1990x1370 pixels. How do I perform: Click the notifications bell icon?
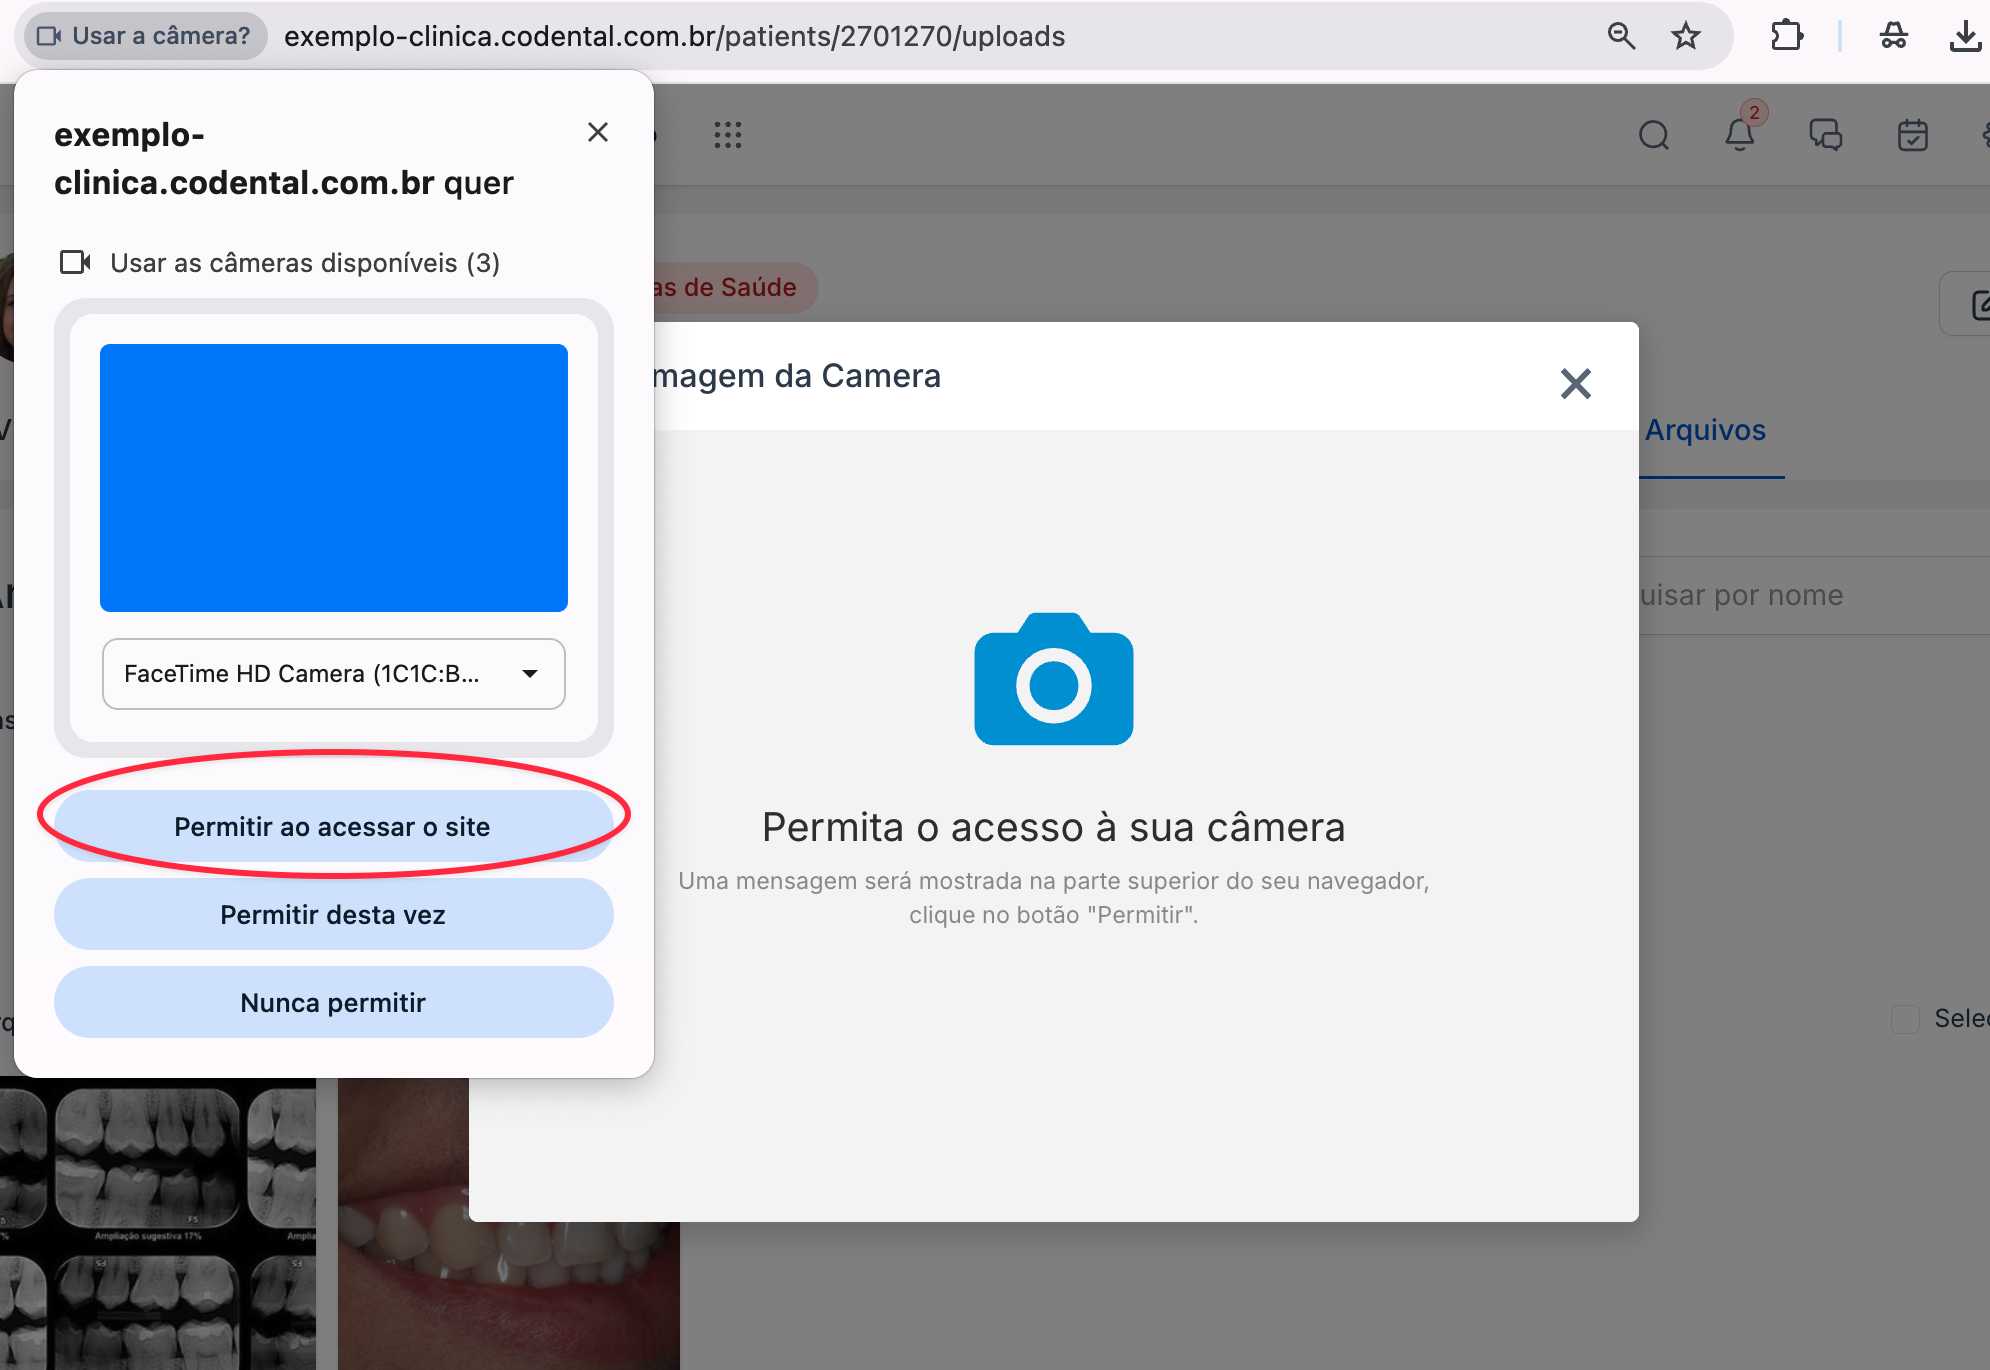pyautogui.click(x=1740, y=135)
